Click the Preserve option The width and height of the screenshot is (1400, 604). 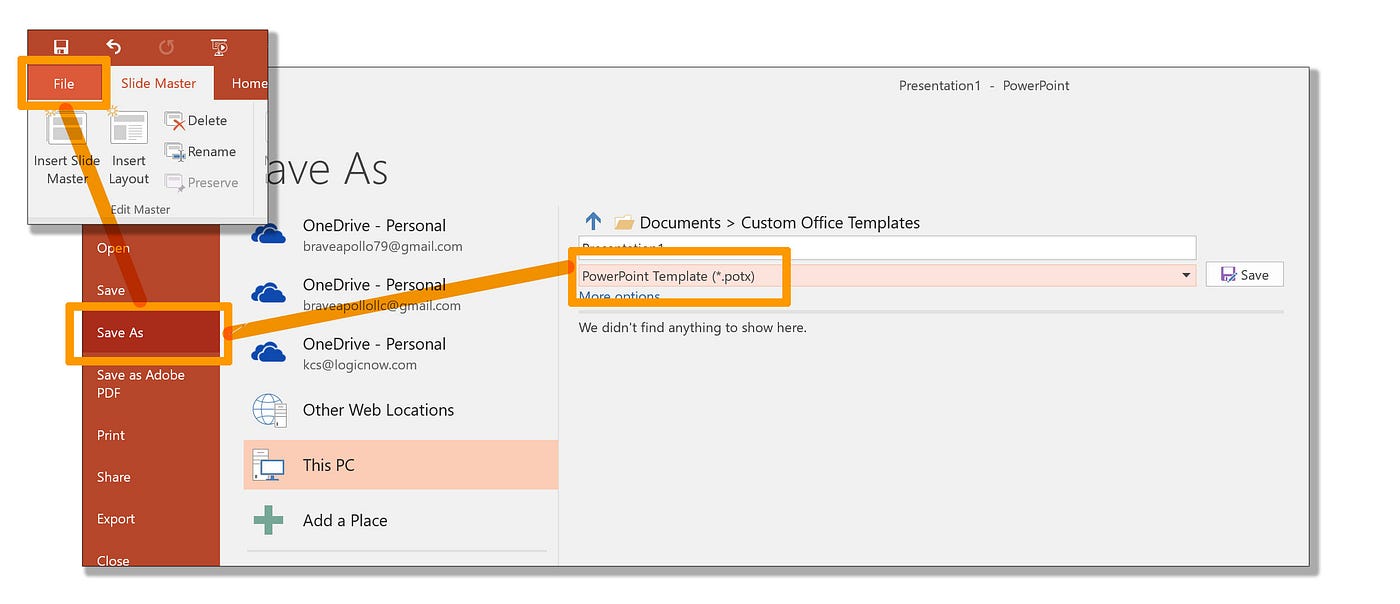coord(202,182)
